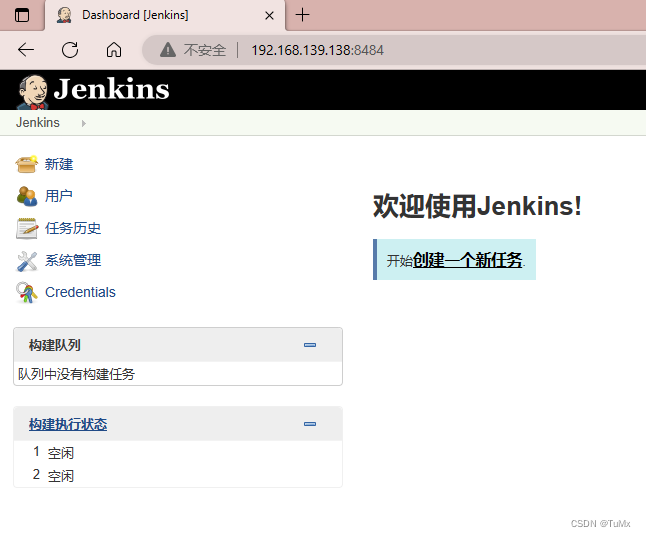Click the 欢迎使用Jenkins! heading
The height and width of the screenshot is (537, 646).
(x=477, y=206)
